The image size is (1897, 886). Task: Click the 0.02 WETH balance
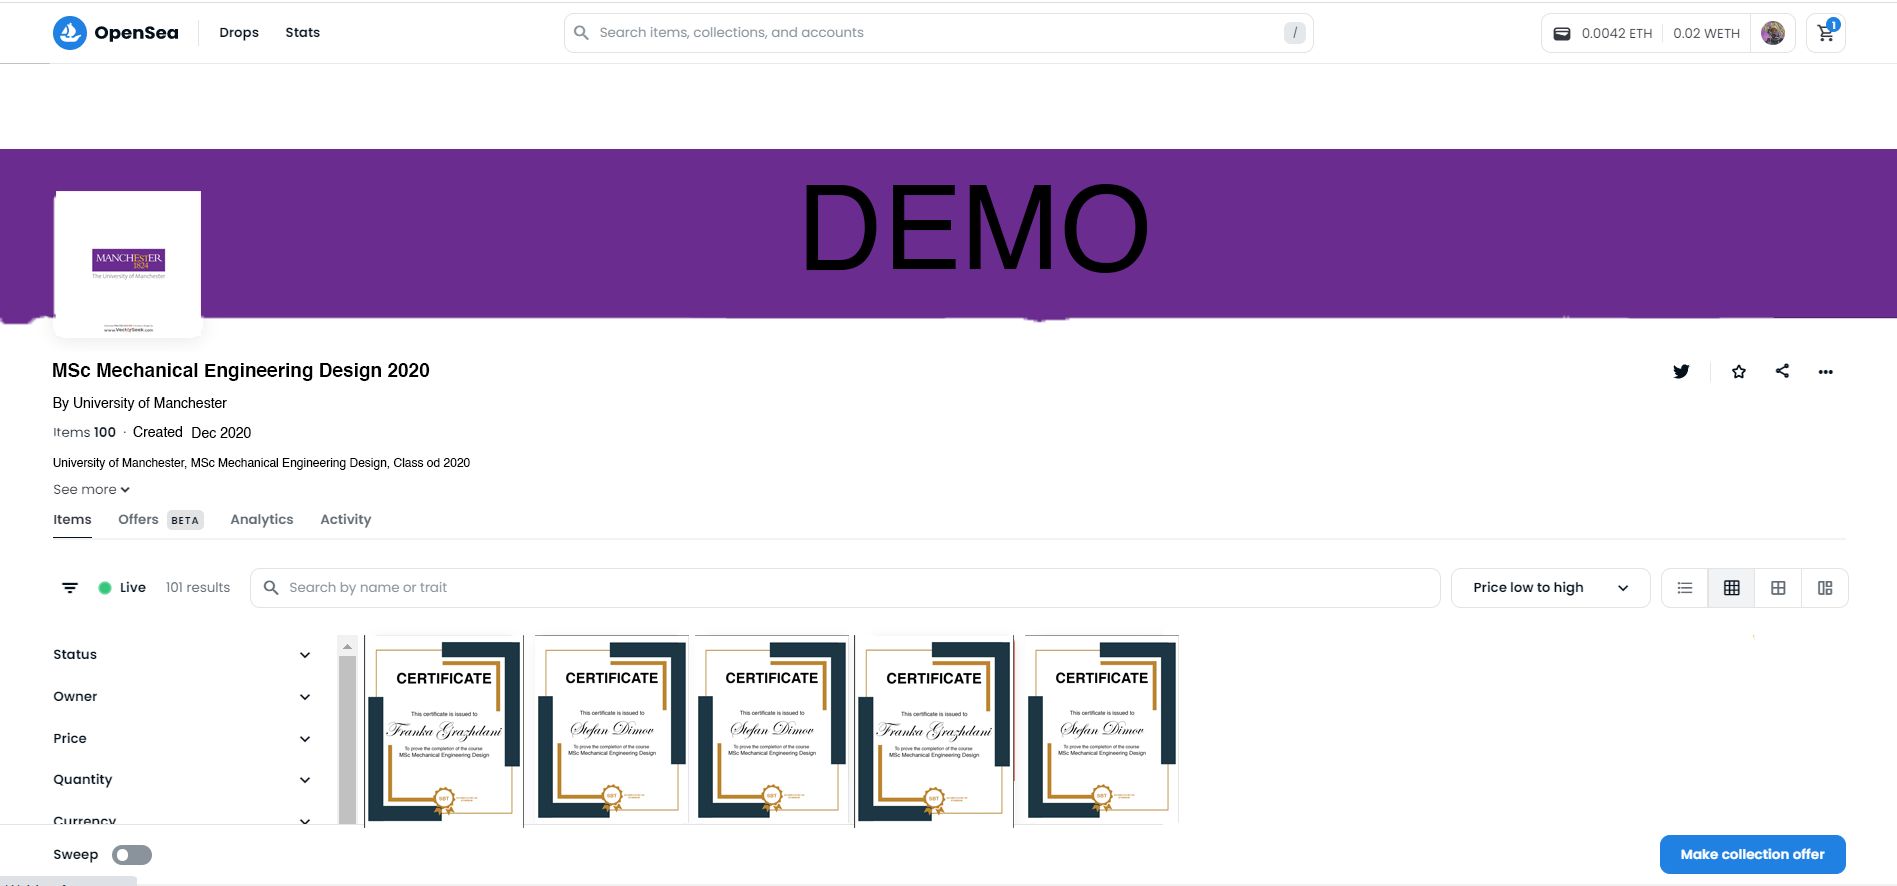pyautogui.click(x=1706, y=33)
